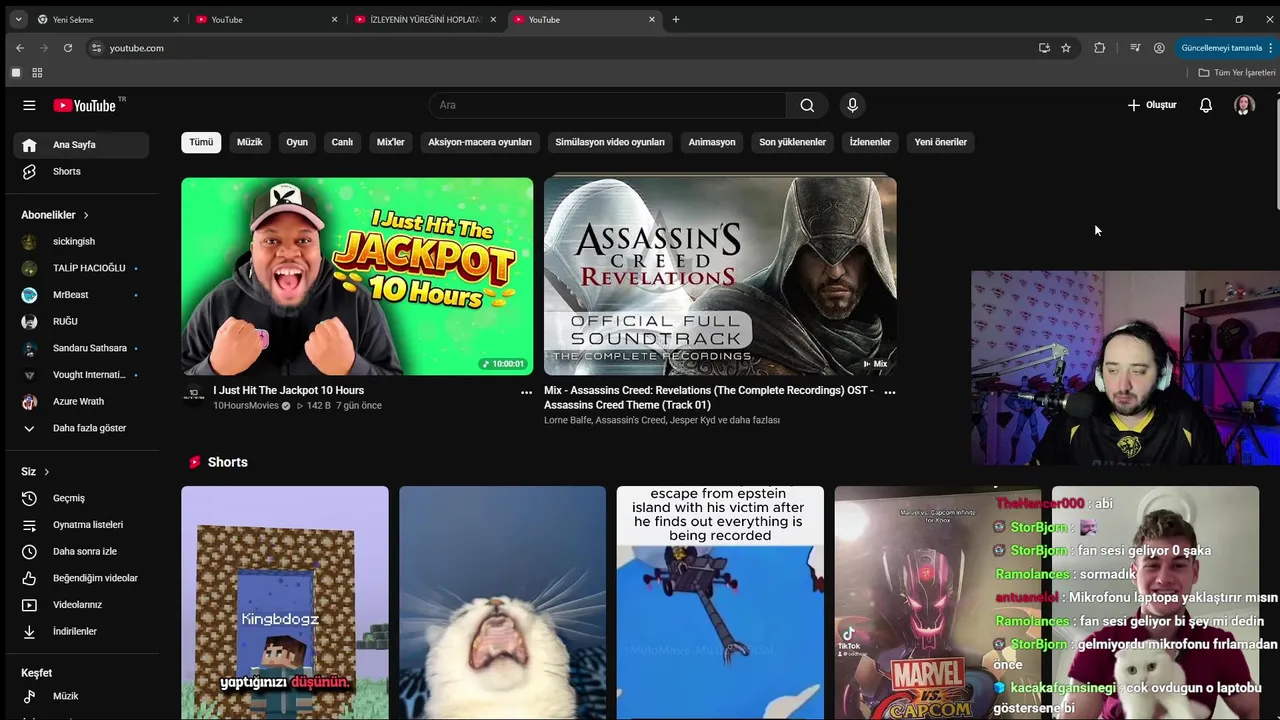Select Son yüklenenler chip
The height and width of the screenshot is (720, 1280).
tap(792, 142)
